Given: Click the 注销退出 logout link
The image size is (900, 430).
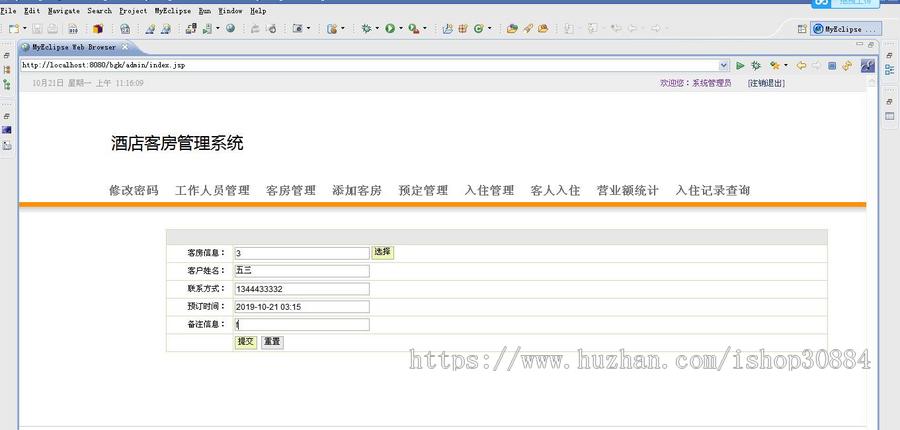Looking at the screenshot, I should point(766,83).
